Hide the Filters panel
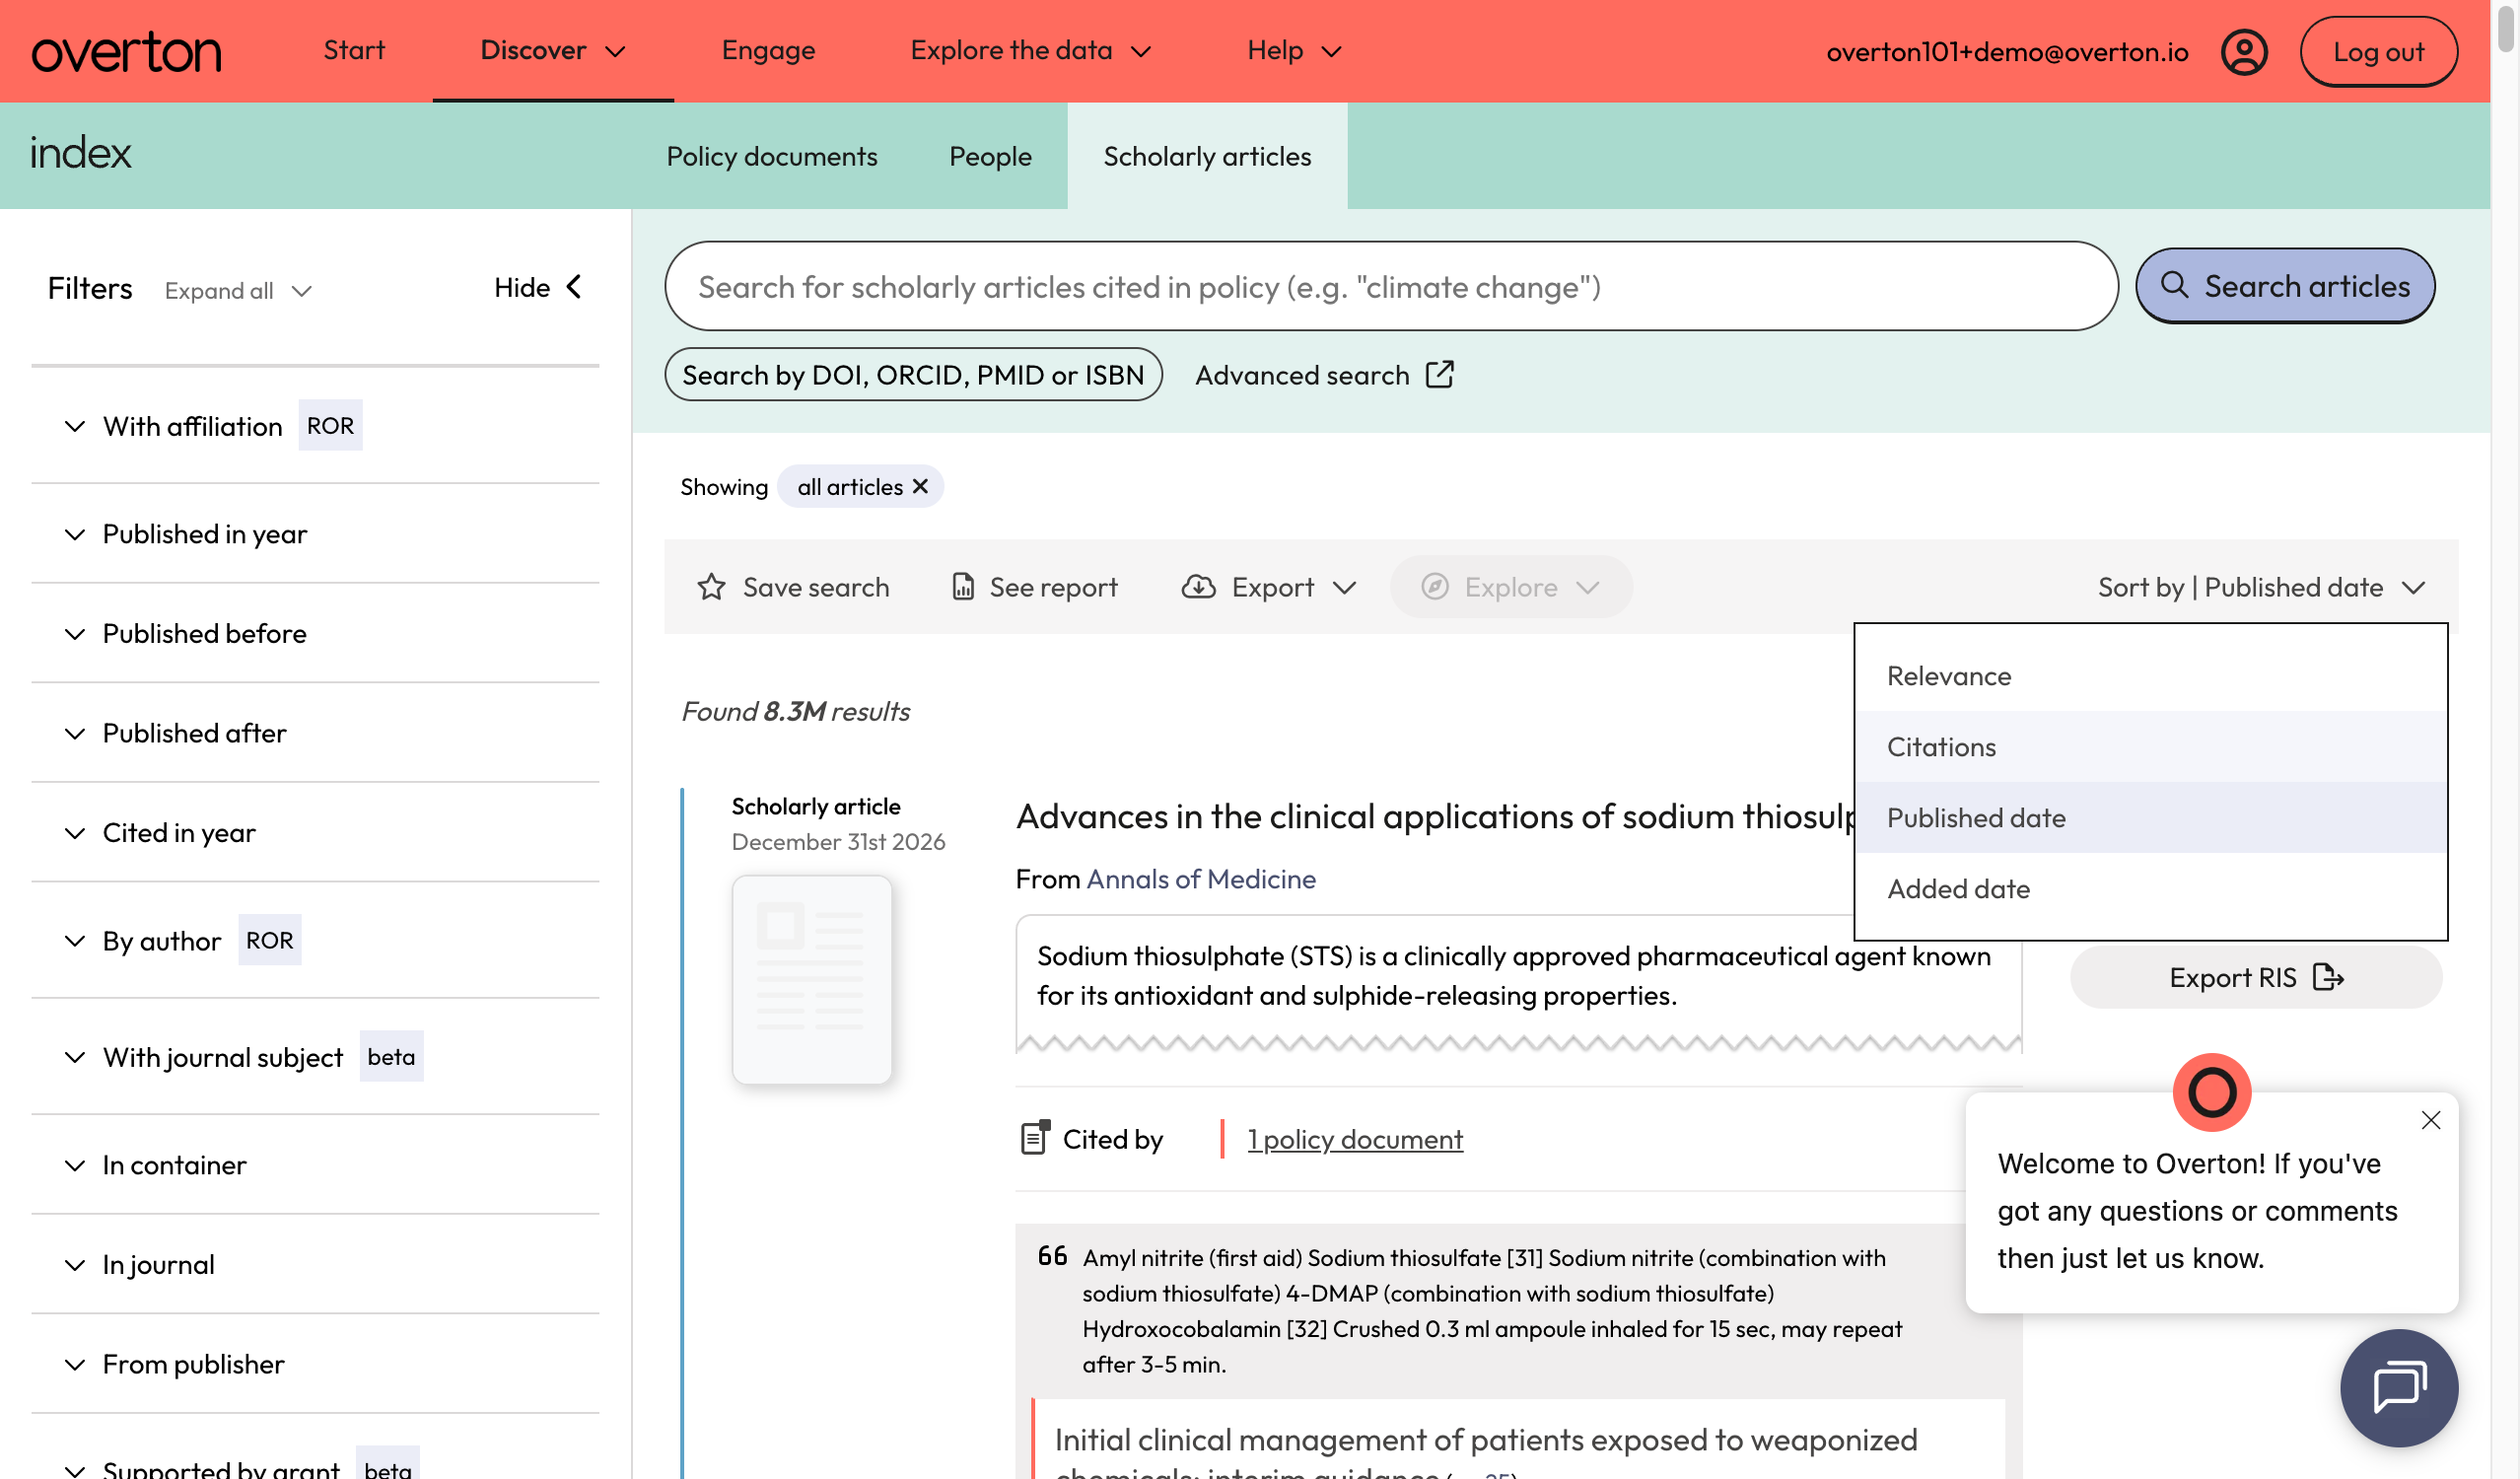Viewport: 2520px width, 1479px height. point(538,288)
